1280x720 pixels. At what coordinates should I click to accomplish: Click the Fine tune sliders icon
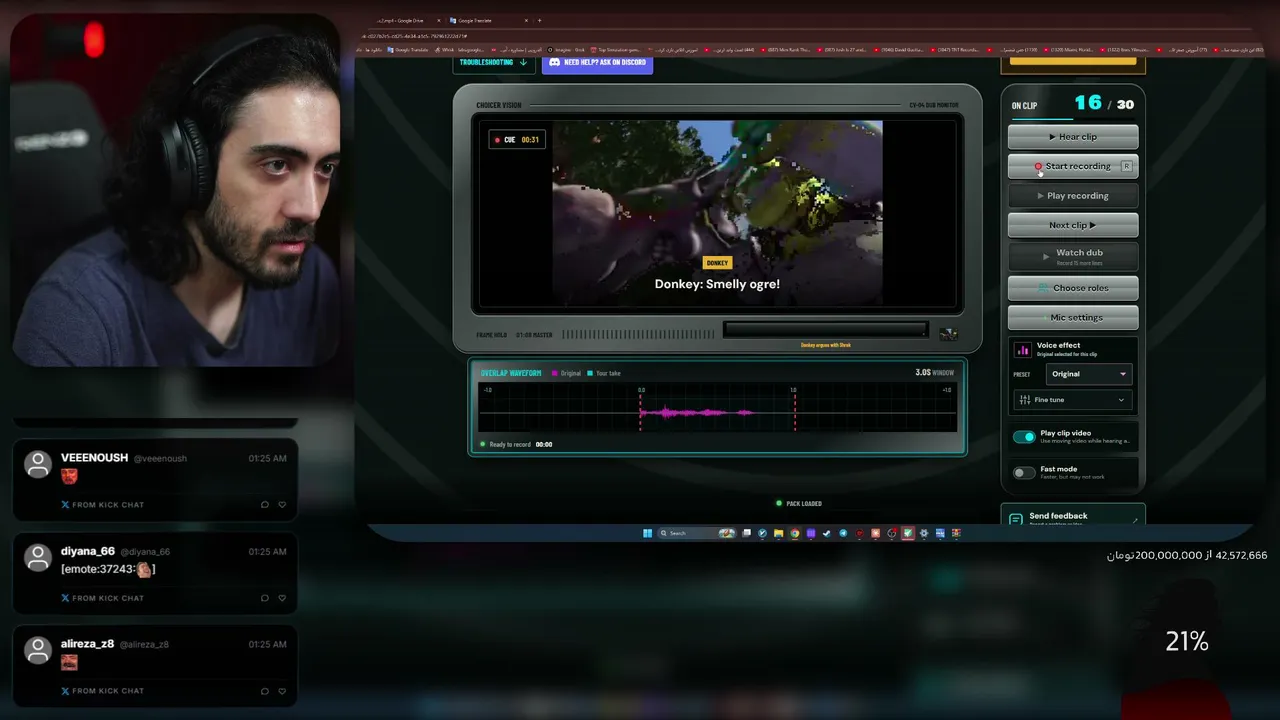tap(1024, 400)
